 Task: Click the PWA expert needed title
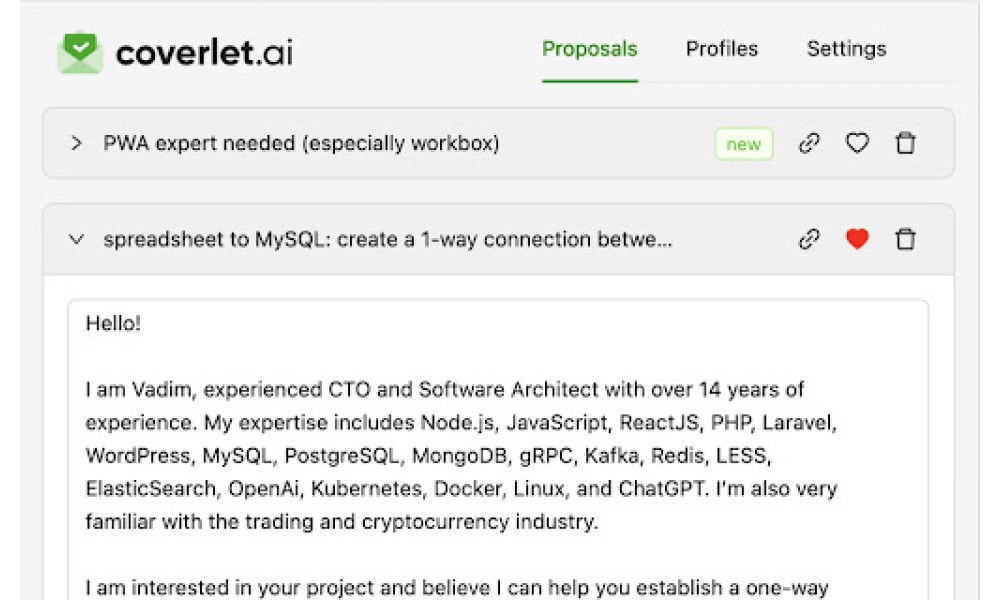pos(301,143)
